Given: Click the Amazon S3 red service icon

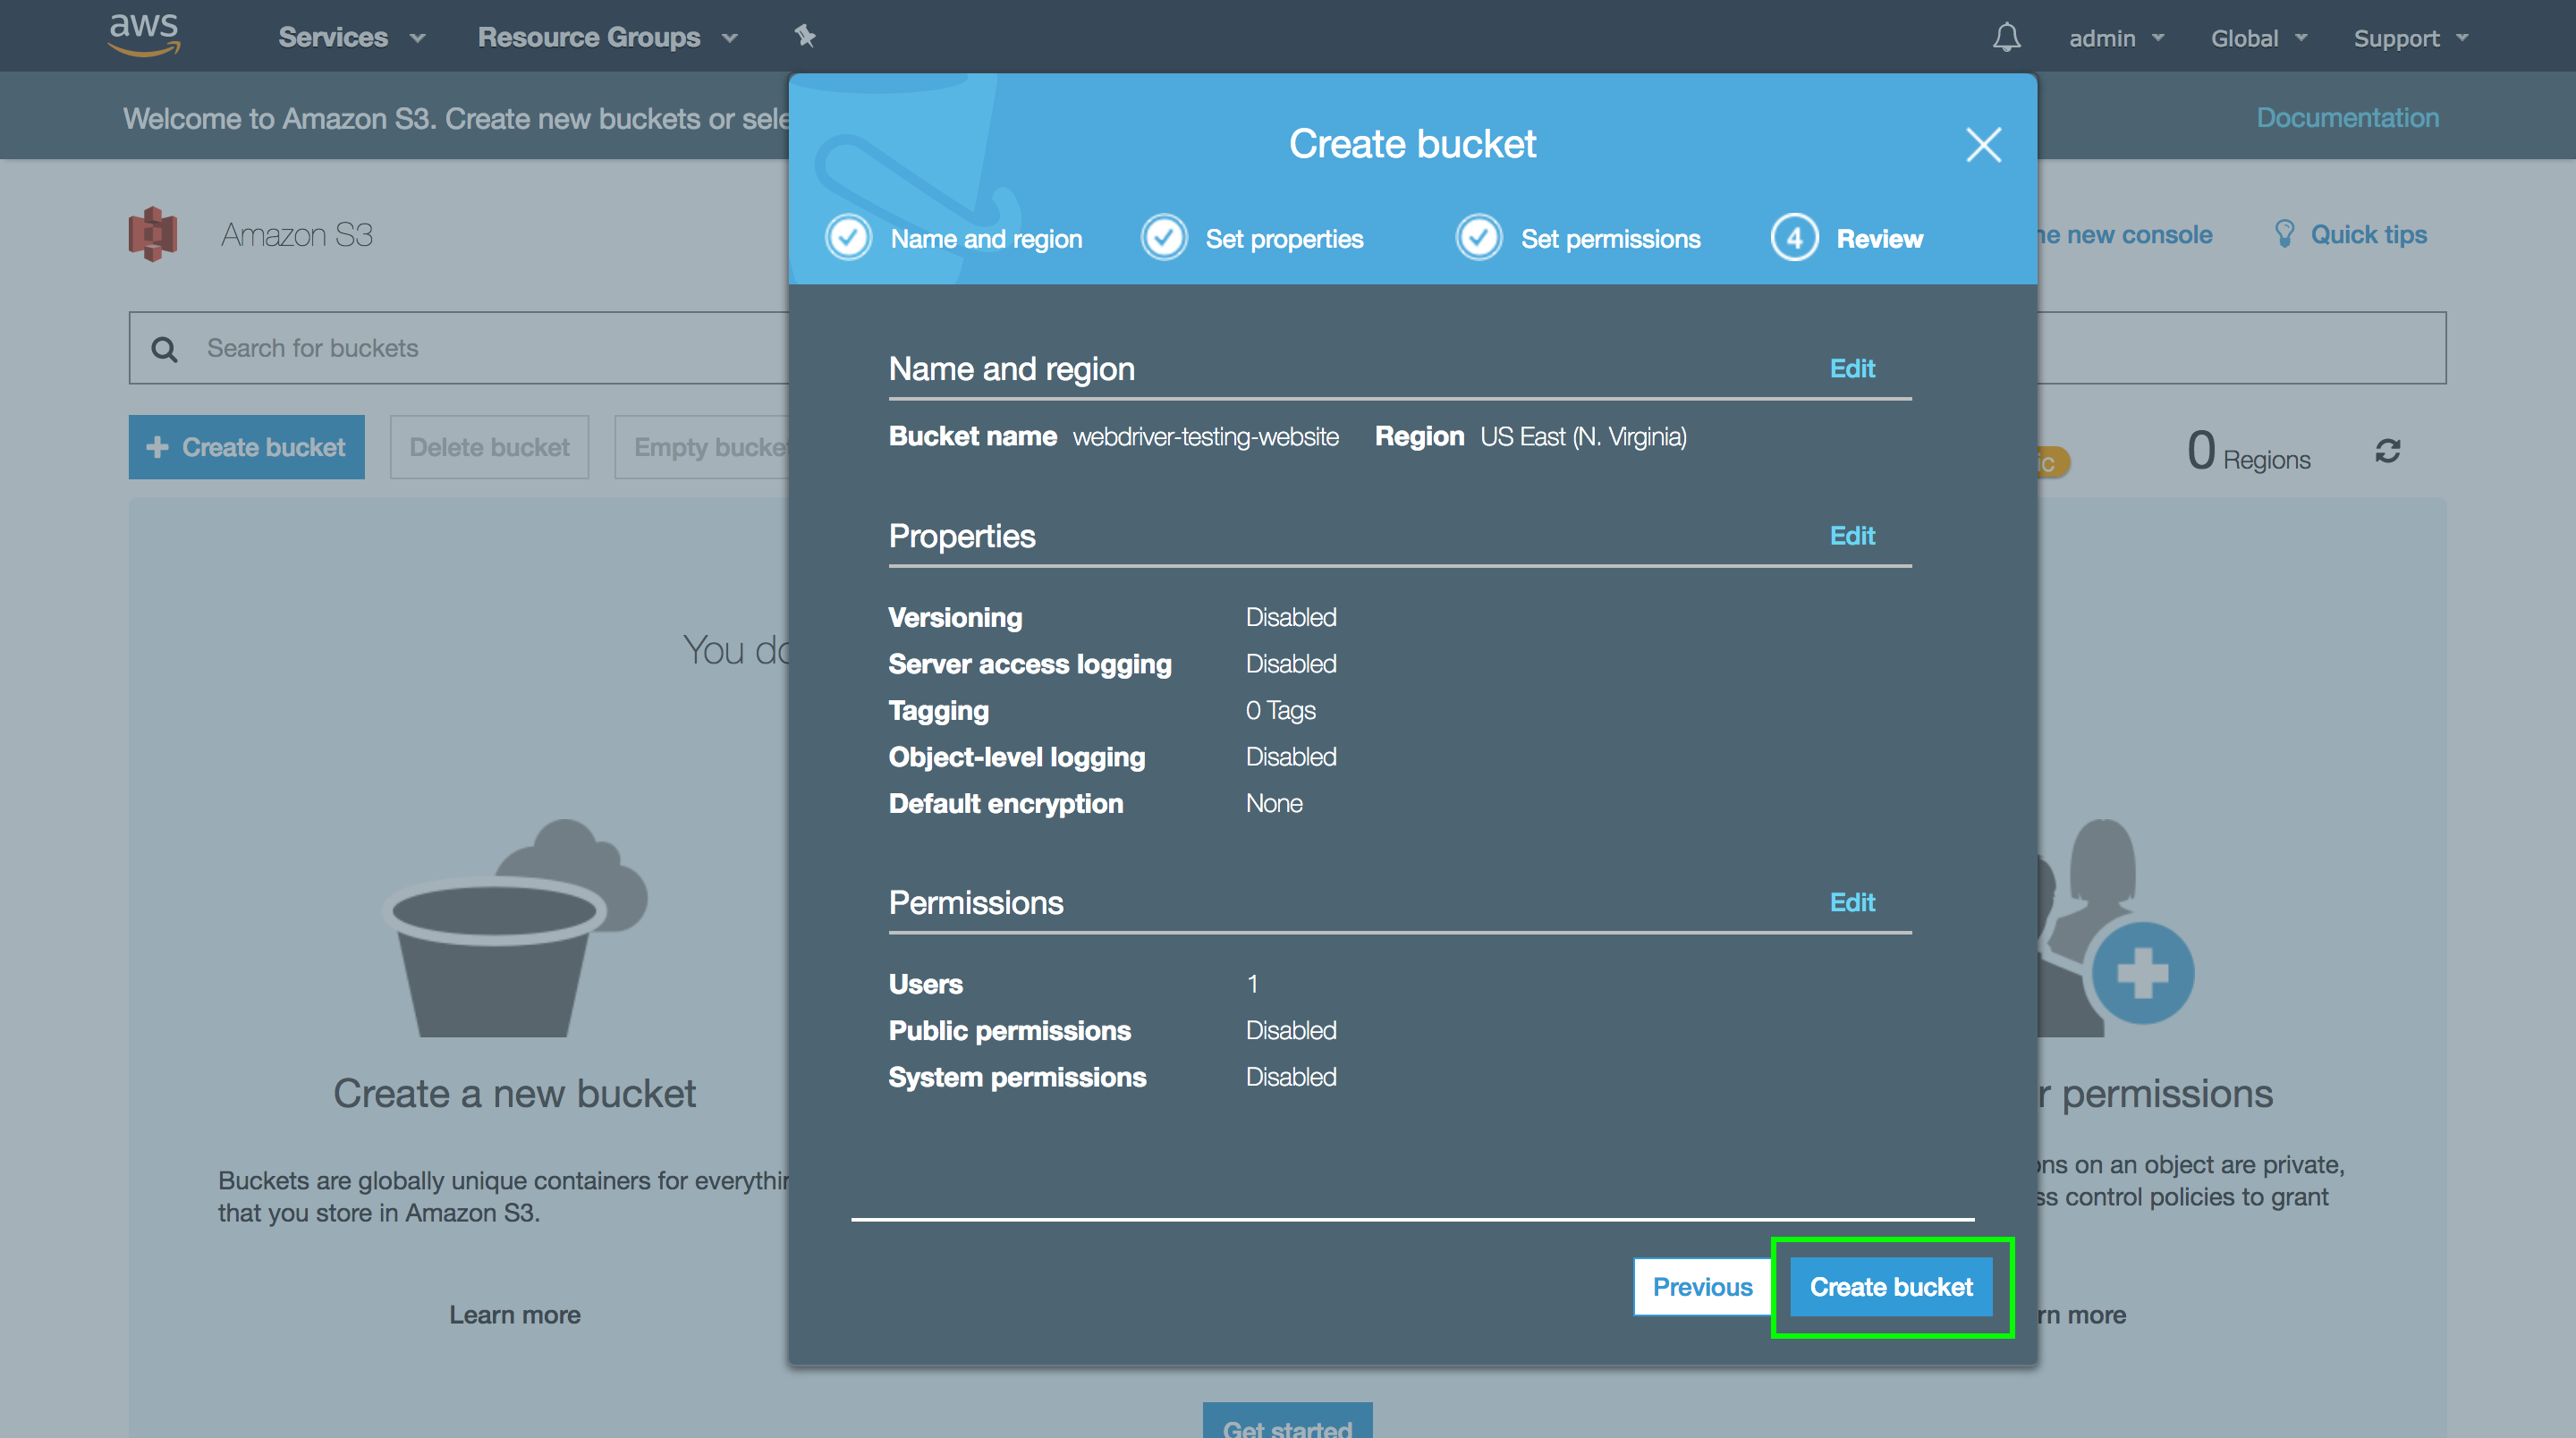Looking at the screenshot, I should tap(153, 234).
